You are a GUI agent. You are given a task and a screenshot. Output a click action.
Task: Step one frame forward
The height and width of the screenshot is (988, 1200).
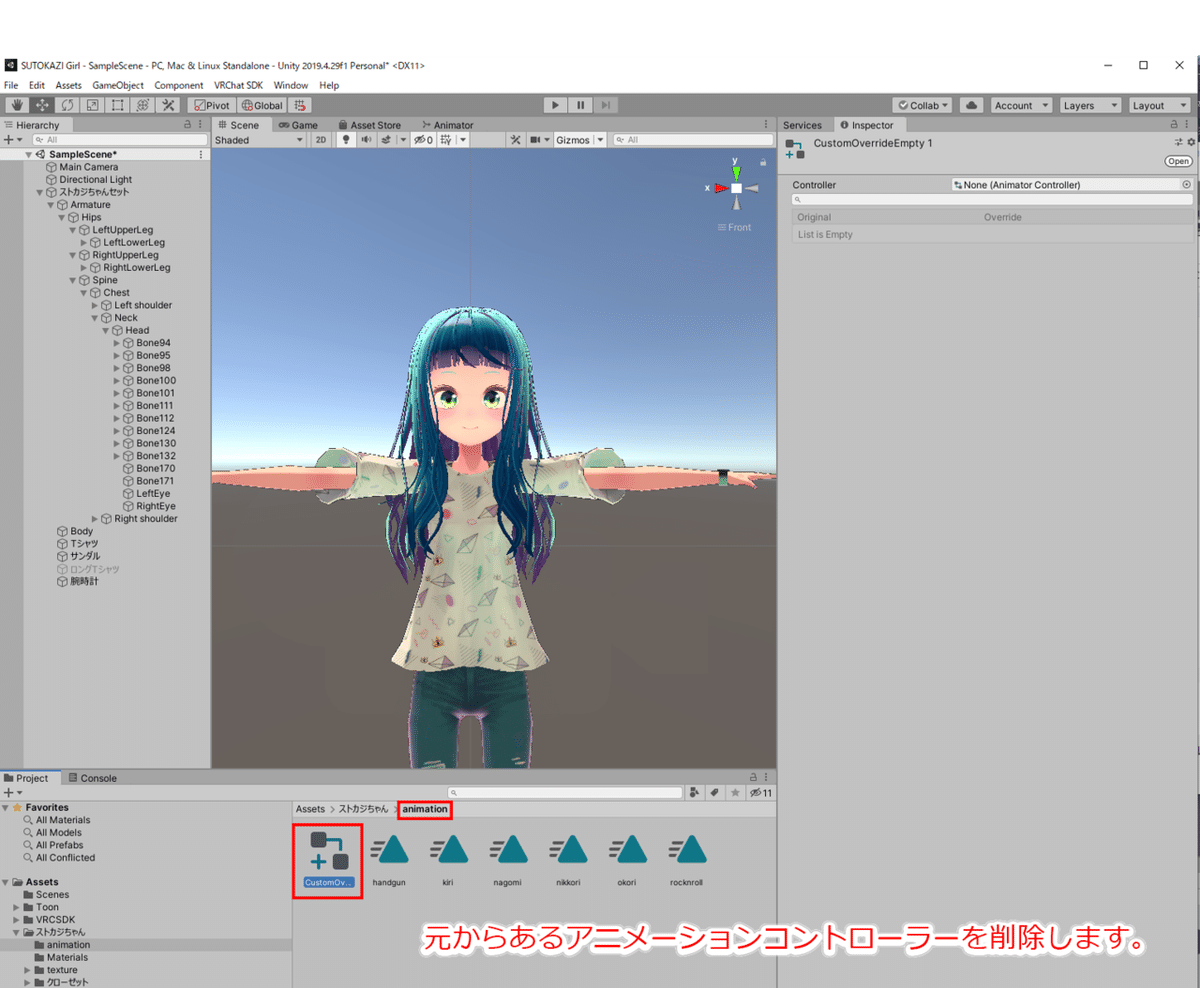605,105
